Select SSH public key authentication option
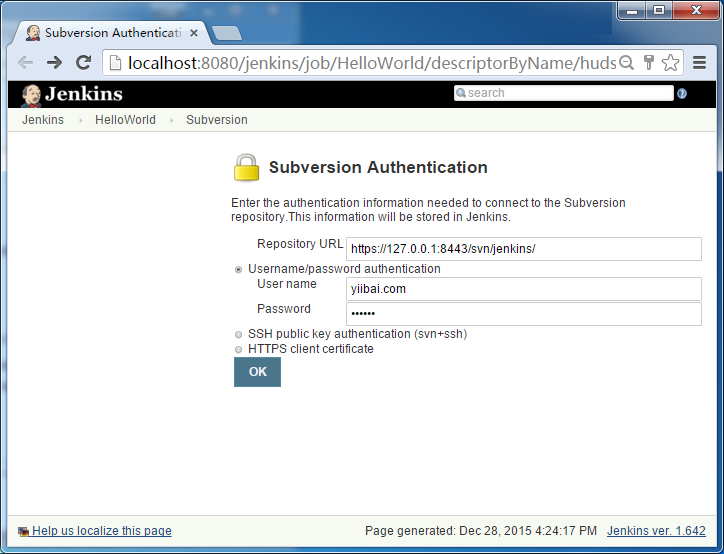This screenshot has width=724, height=554. coord(238,334)
